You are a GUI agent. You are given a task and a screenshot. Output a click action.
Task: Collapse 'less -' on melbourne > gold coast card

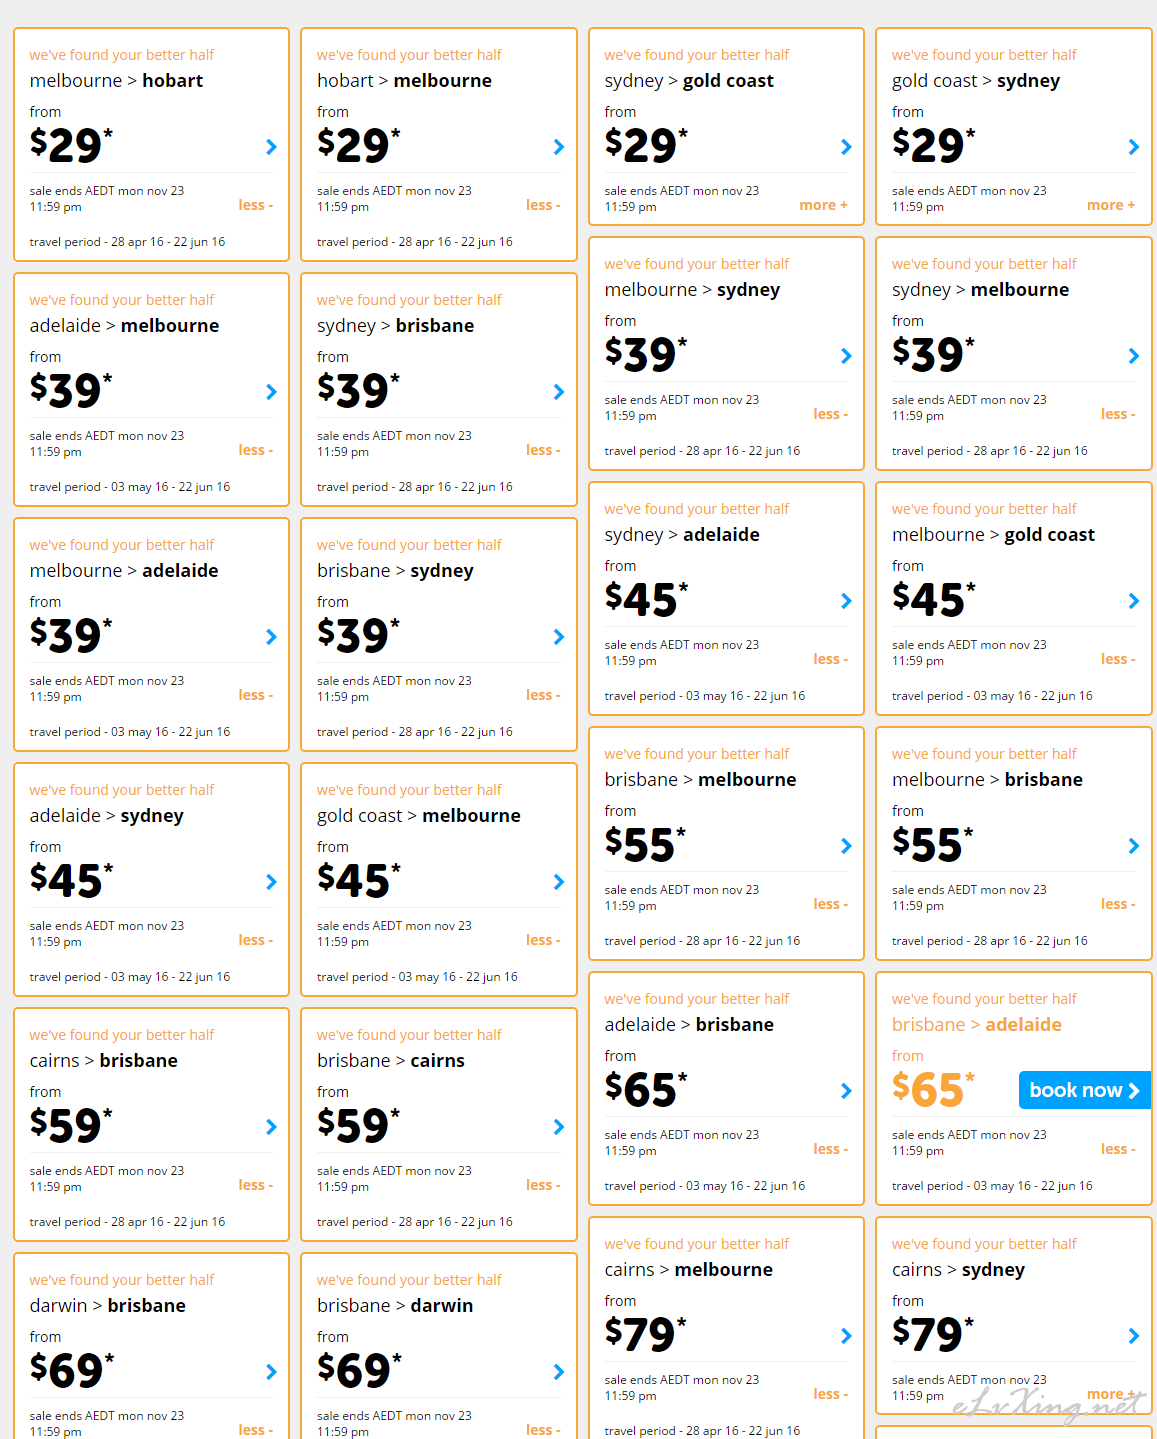1118,659
